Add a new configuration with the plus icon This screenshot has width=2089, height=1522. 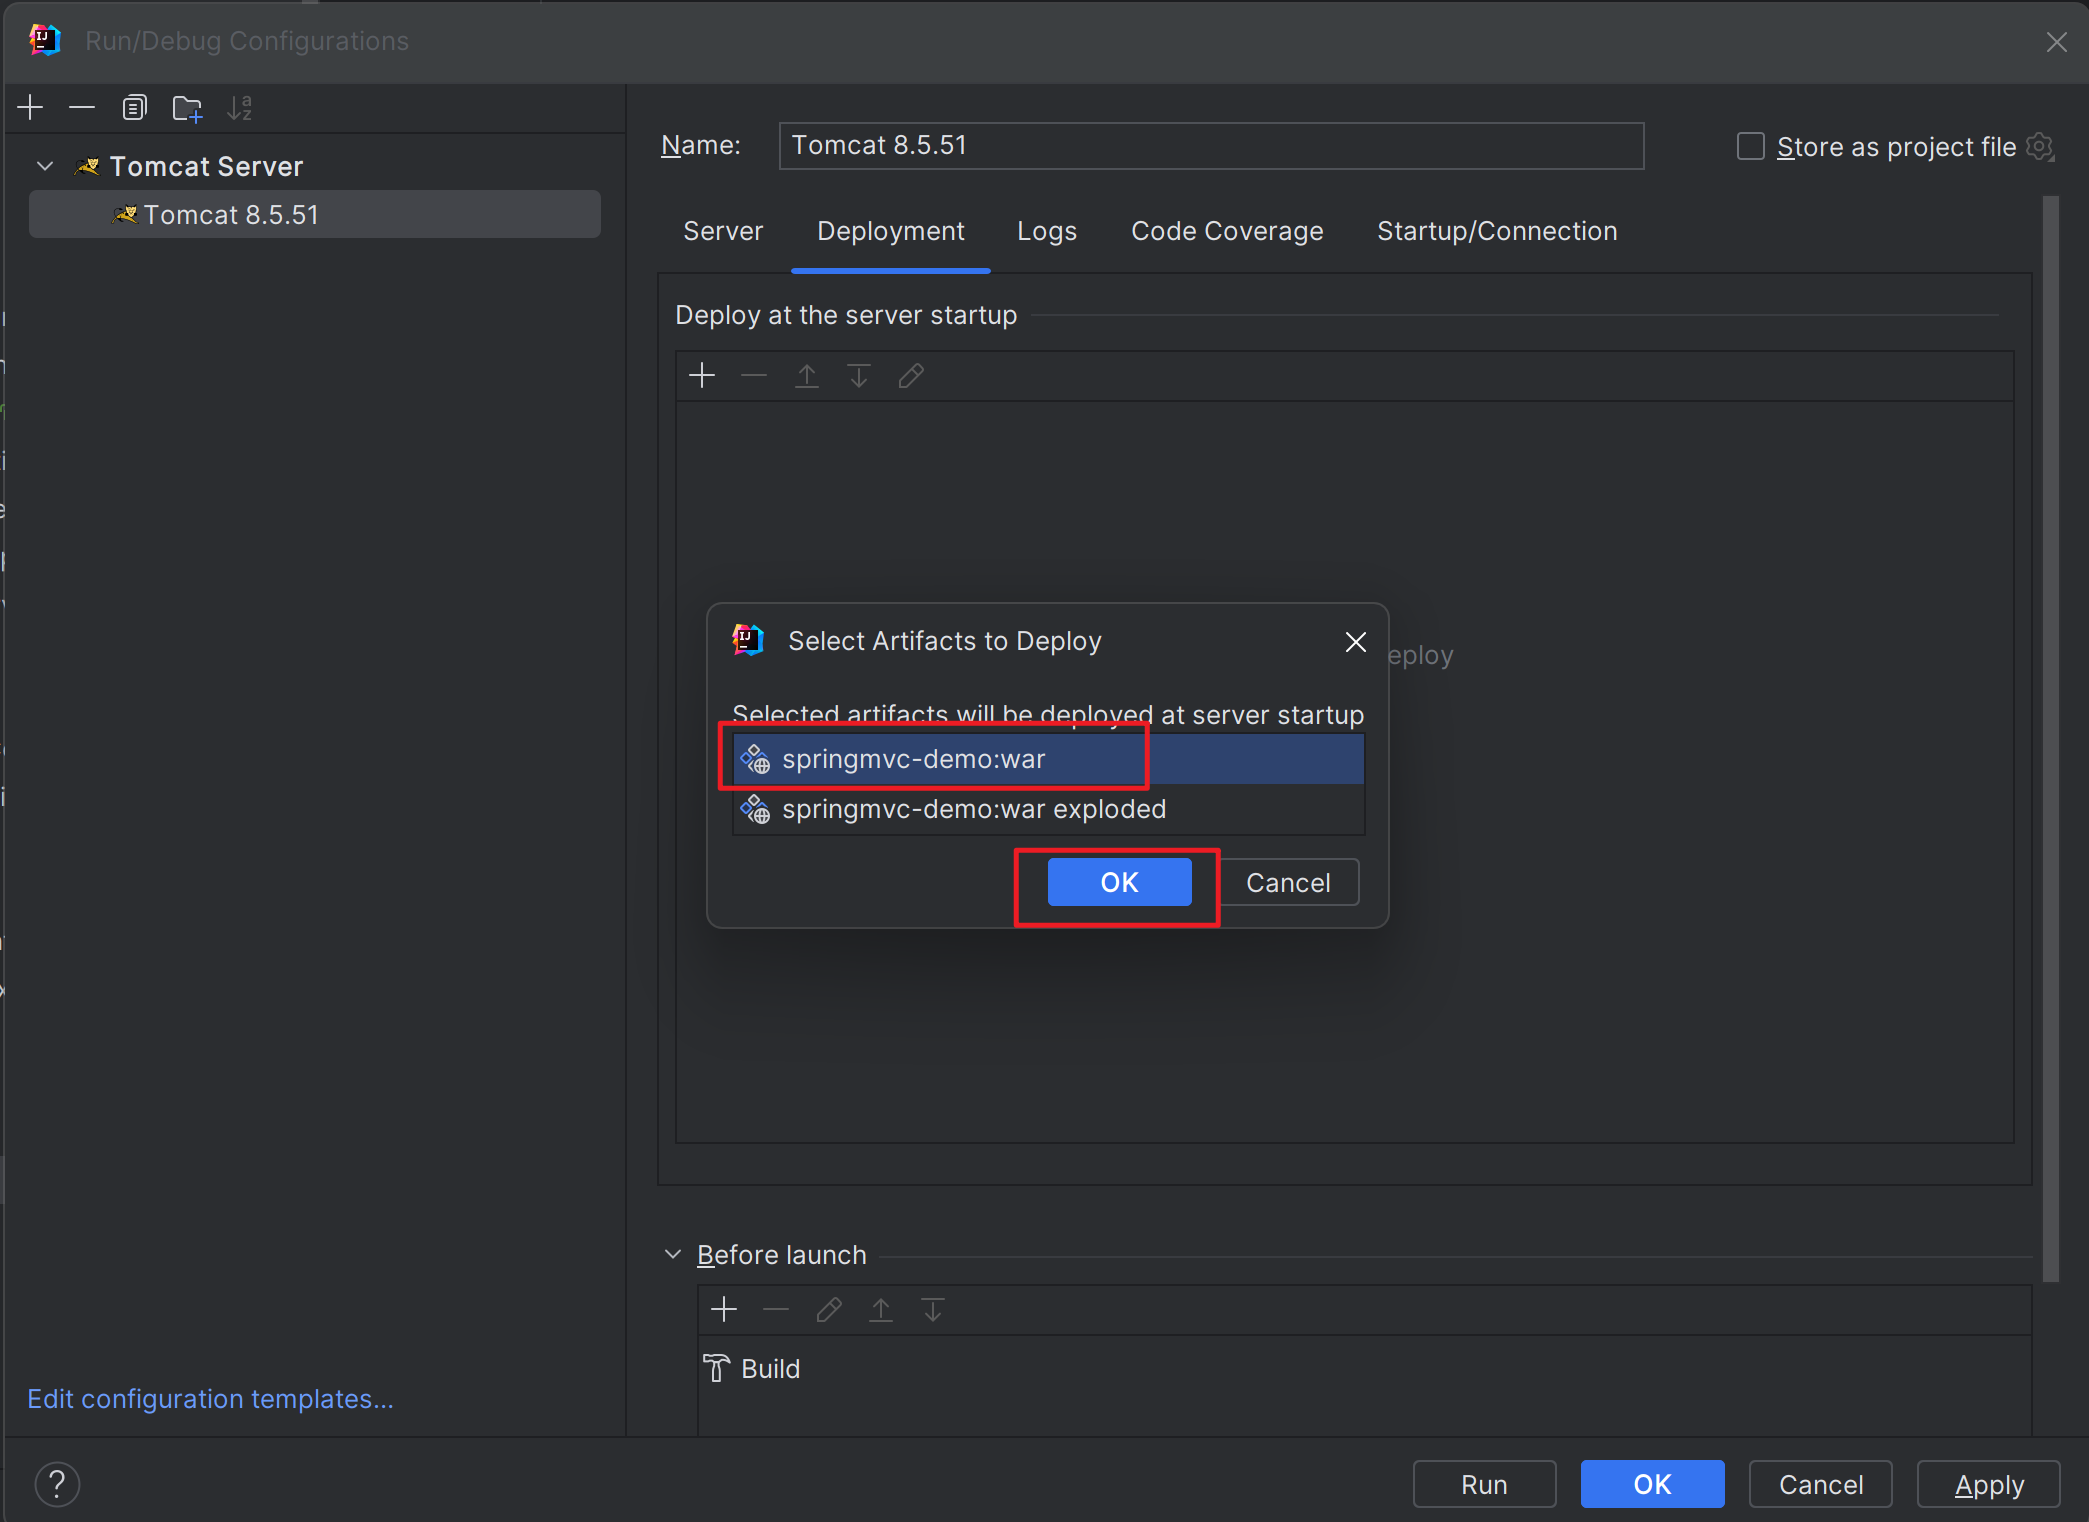[x=31, y=108]
